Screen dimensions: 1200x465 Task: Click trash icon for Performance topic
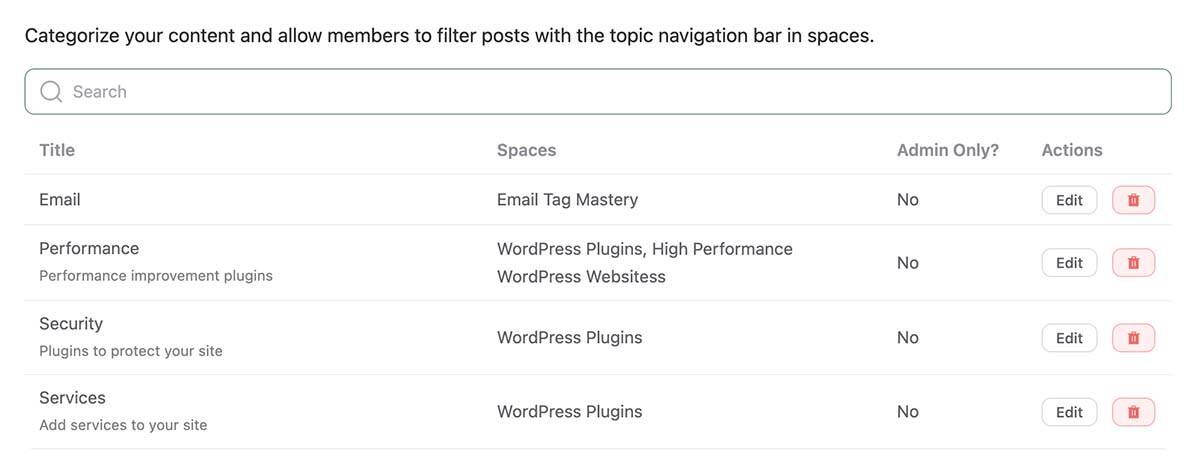pyautogui.click(x=1133, y=263)
